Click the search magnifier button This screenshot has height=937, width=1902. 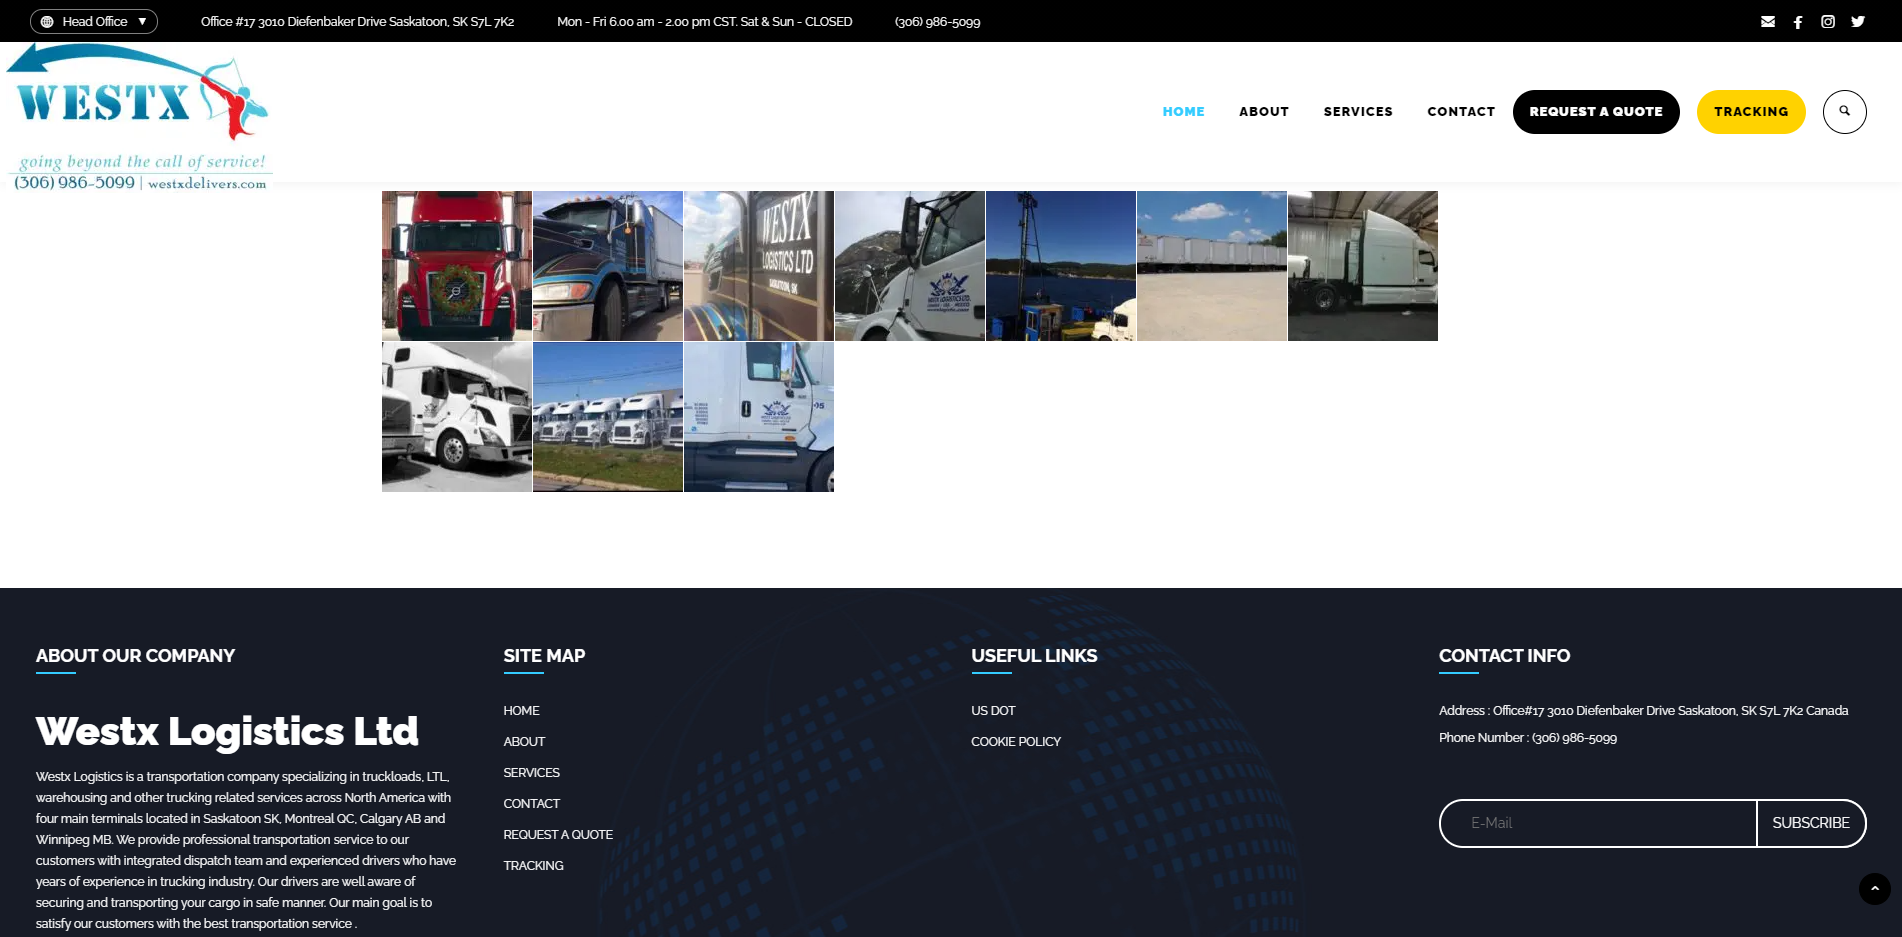coord(1845,112)
